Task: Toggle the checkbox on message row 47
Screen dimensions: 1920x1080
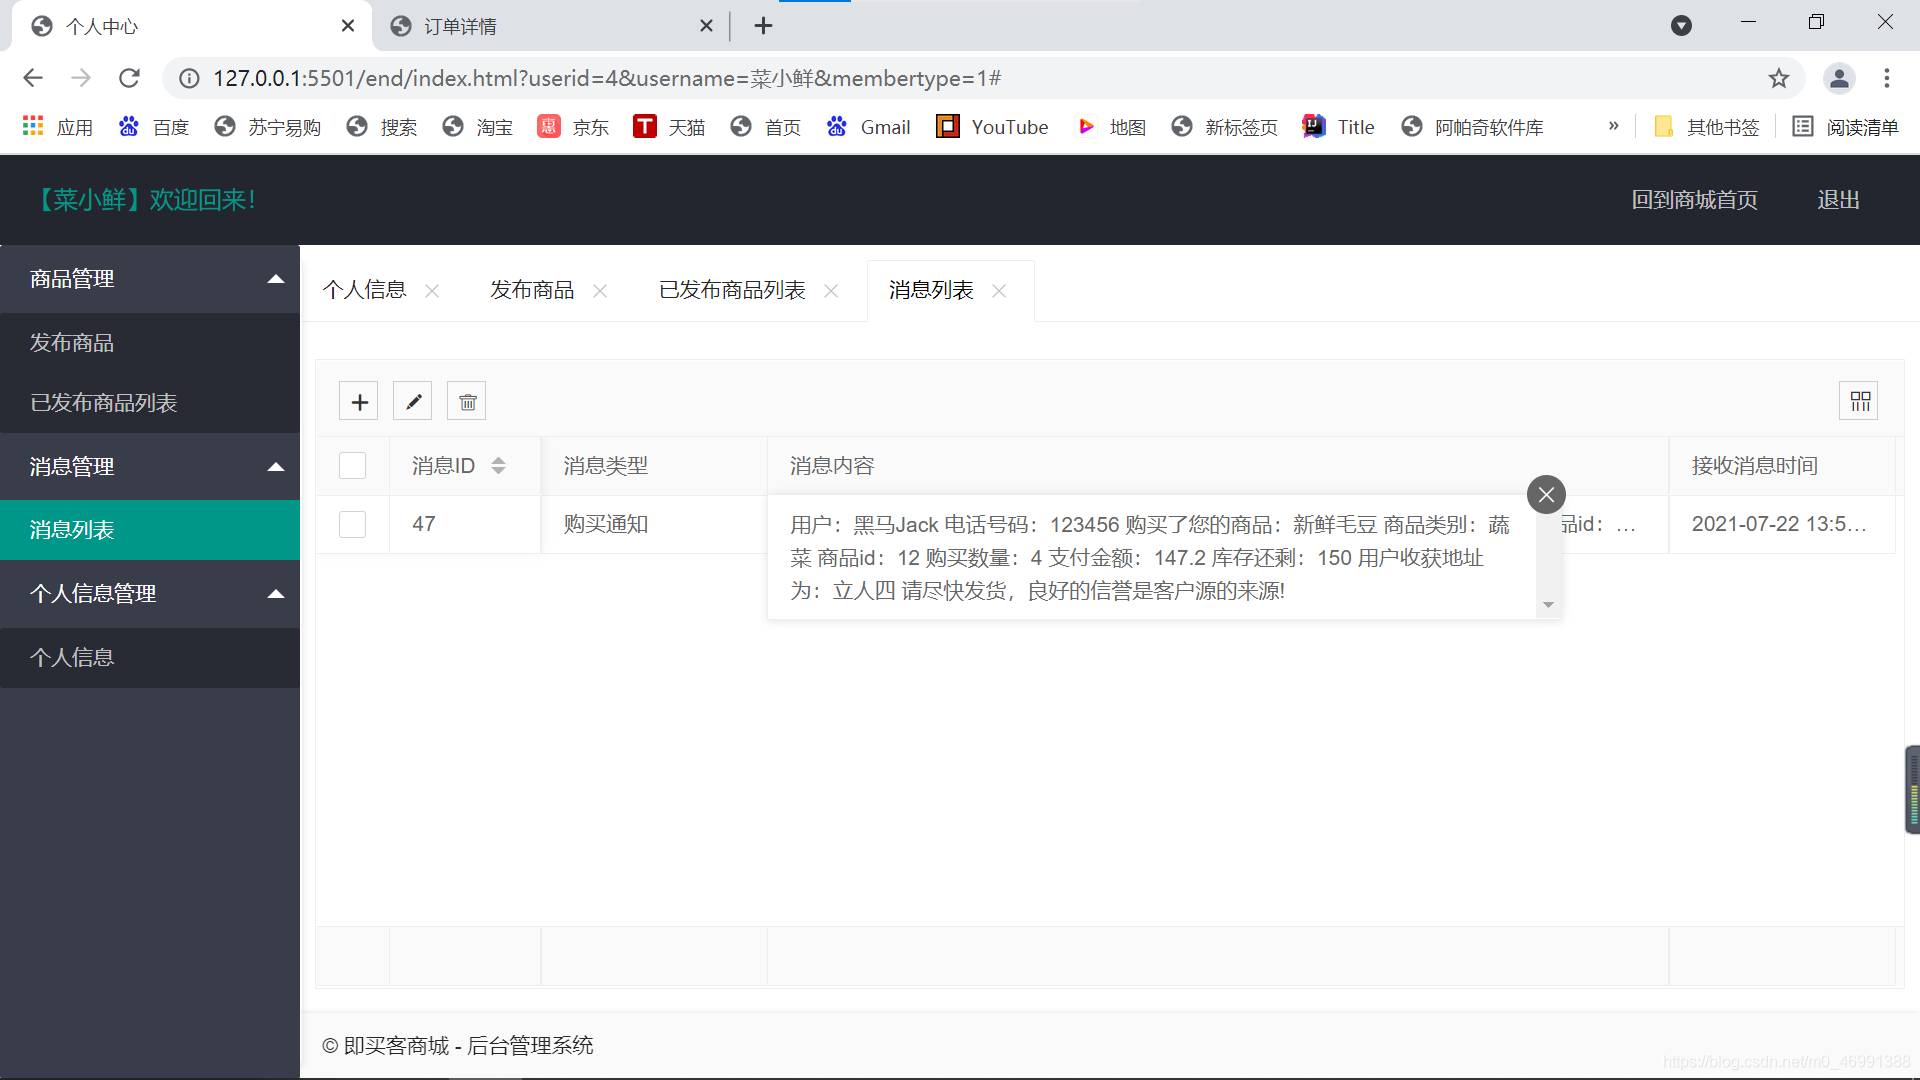Action: (352, 524)
